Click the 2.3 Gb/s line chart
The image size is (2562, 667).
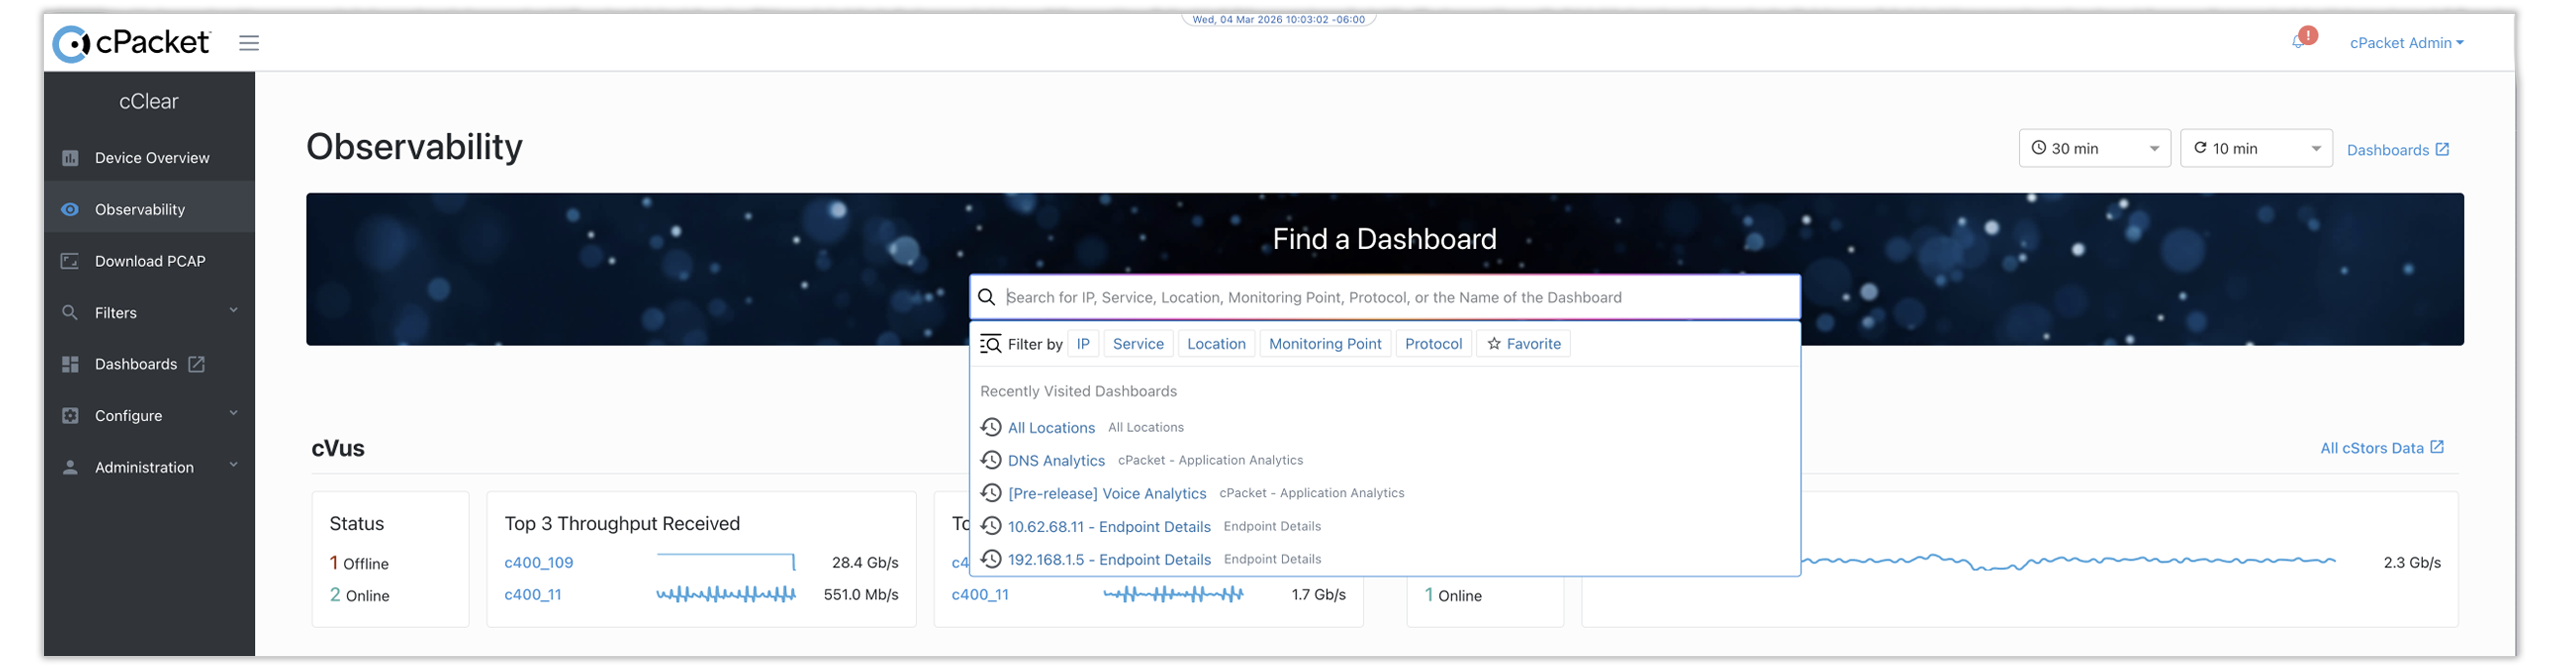tap(2068, 563)
